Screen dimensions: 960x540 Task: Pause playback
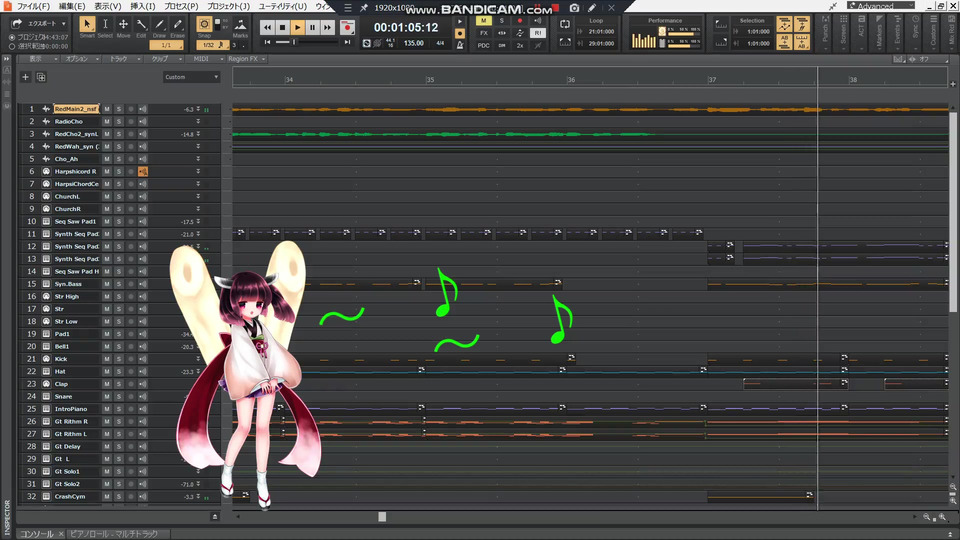(312, 28)
